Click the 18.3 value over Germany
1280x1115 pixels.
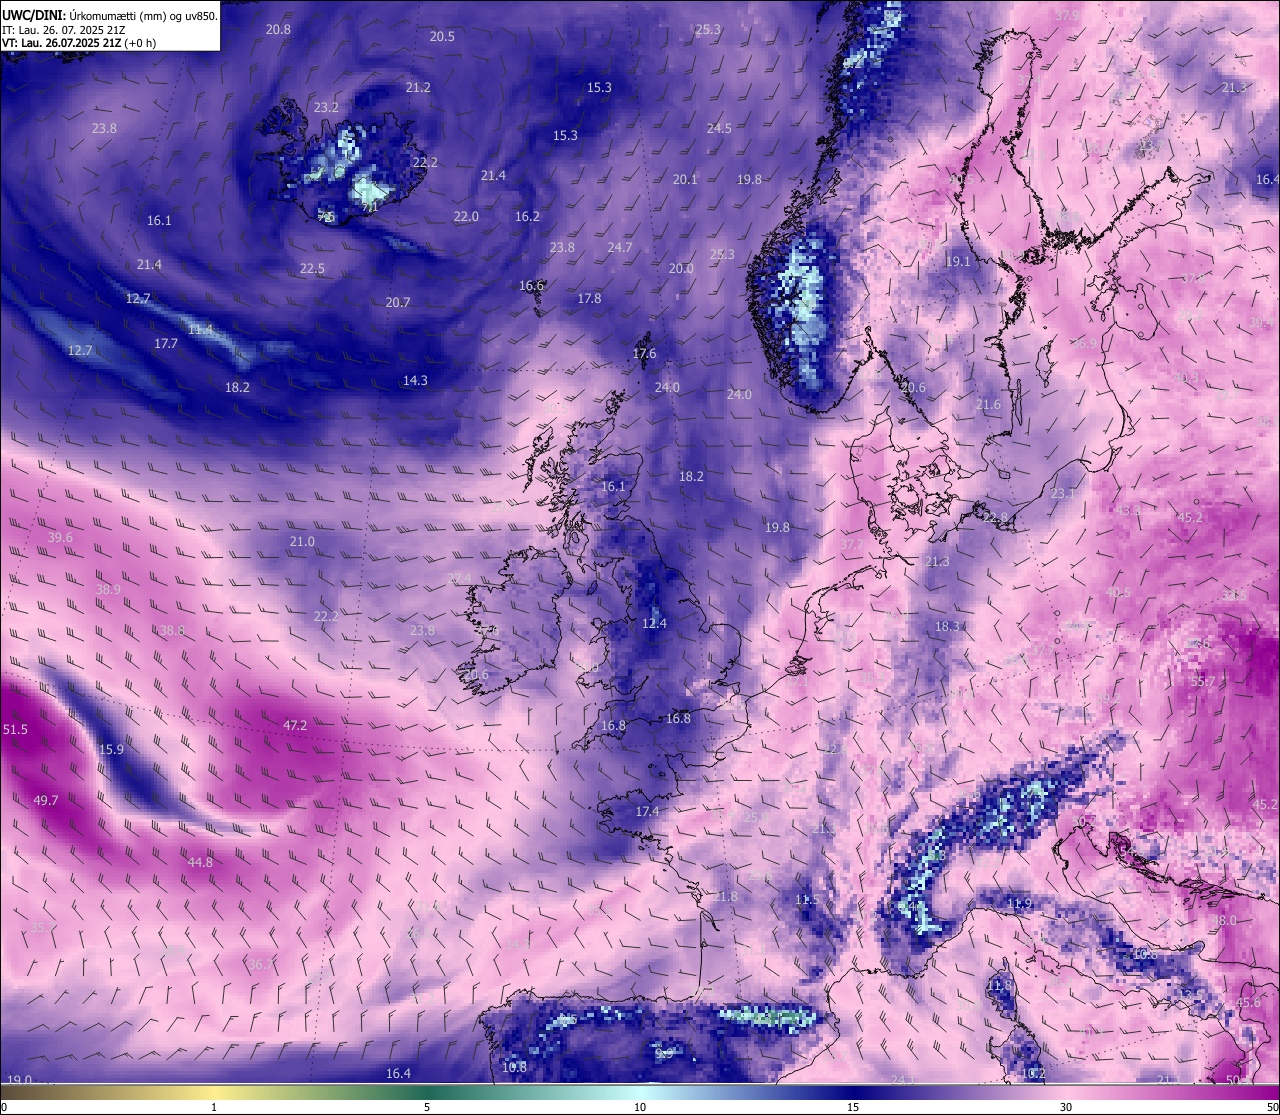pos(947,626)
